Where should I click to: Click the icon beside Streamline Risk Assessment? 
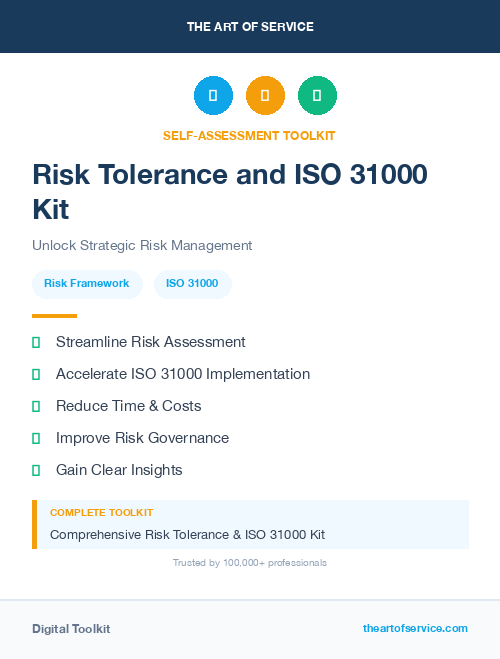pos(36,343)
